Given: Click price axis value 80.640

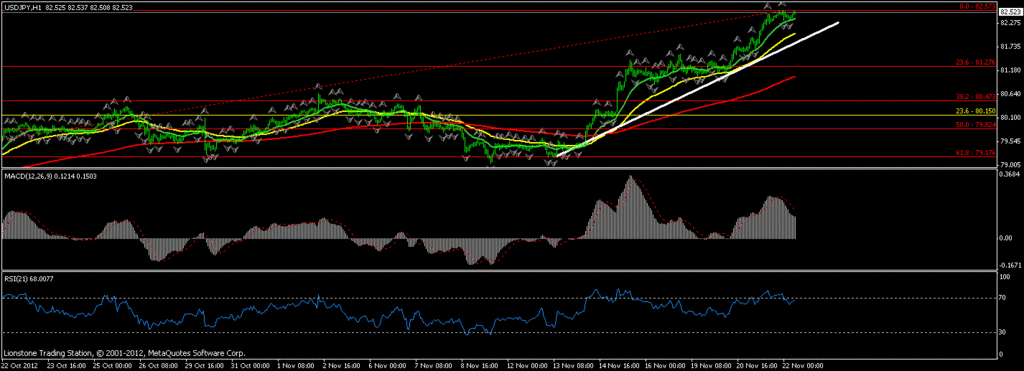Looking at the screenshot, I should click(1010, 93).
